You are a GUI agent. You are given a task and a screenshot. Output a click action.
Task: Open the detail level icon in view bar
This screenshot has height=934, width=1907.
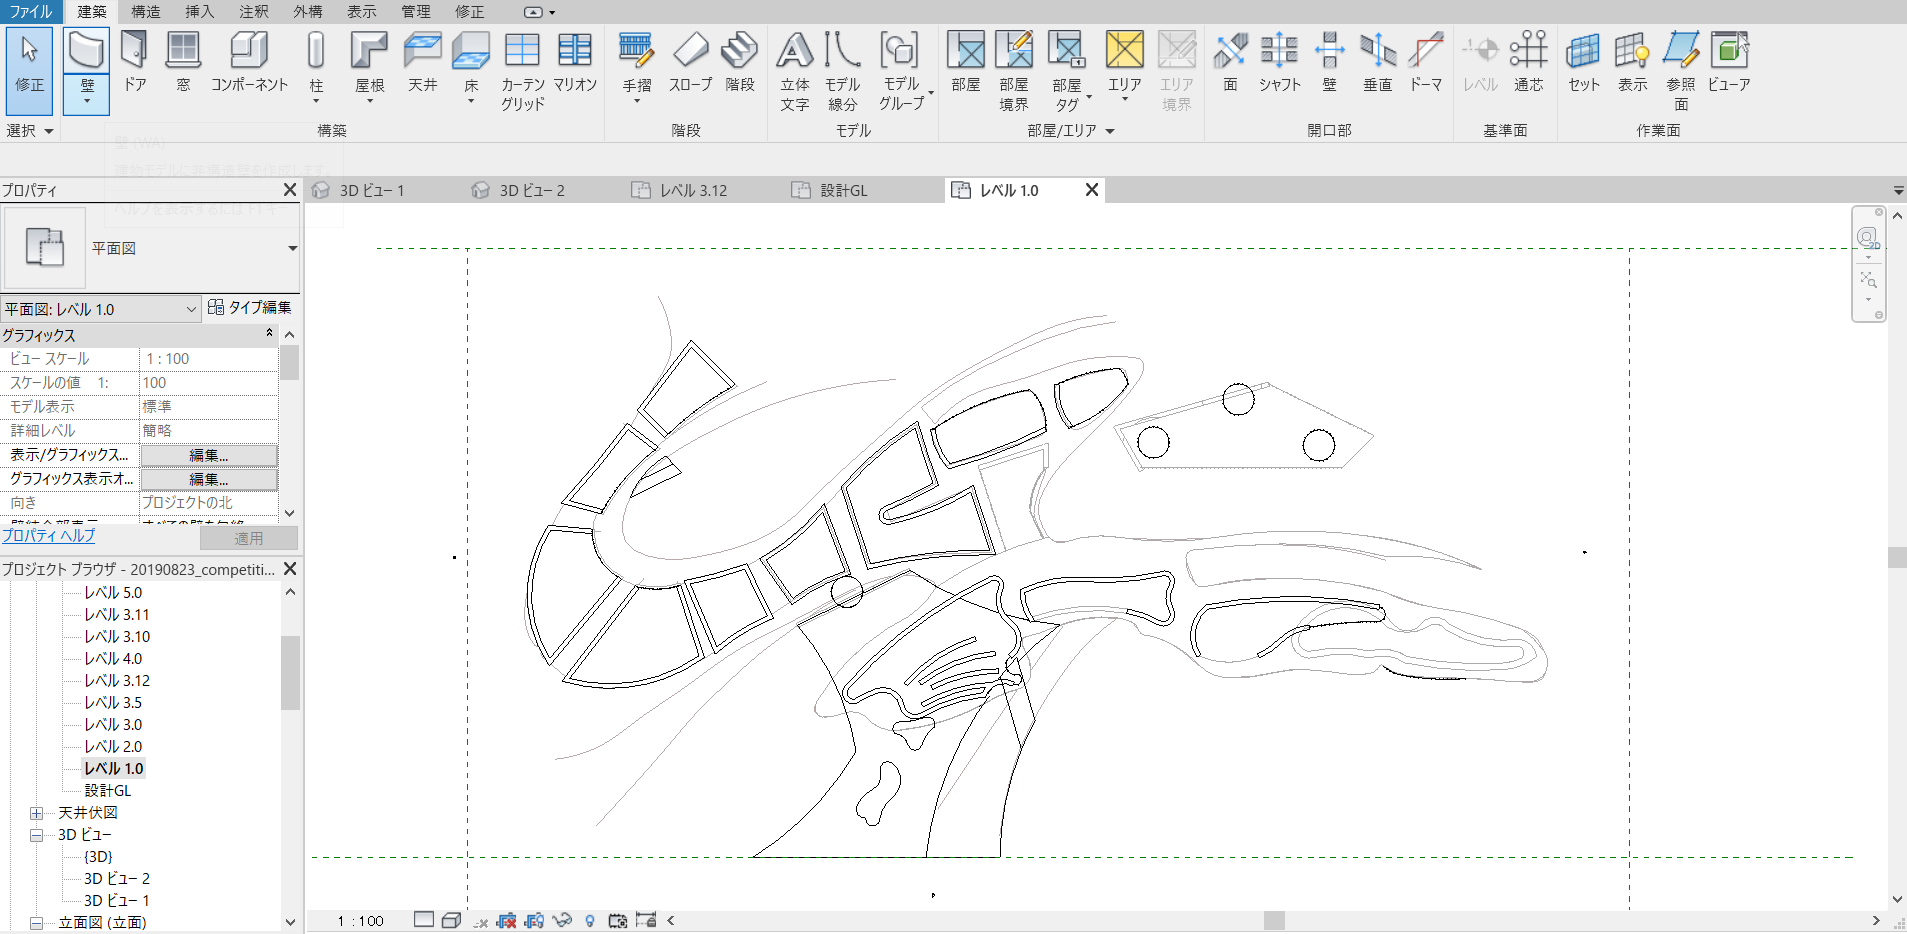click(x=424, y=920)
